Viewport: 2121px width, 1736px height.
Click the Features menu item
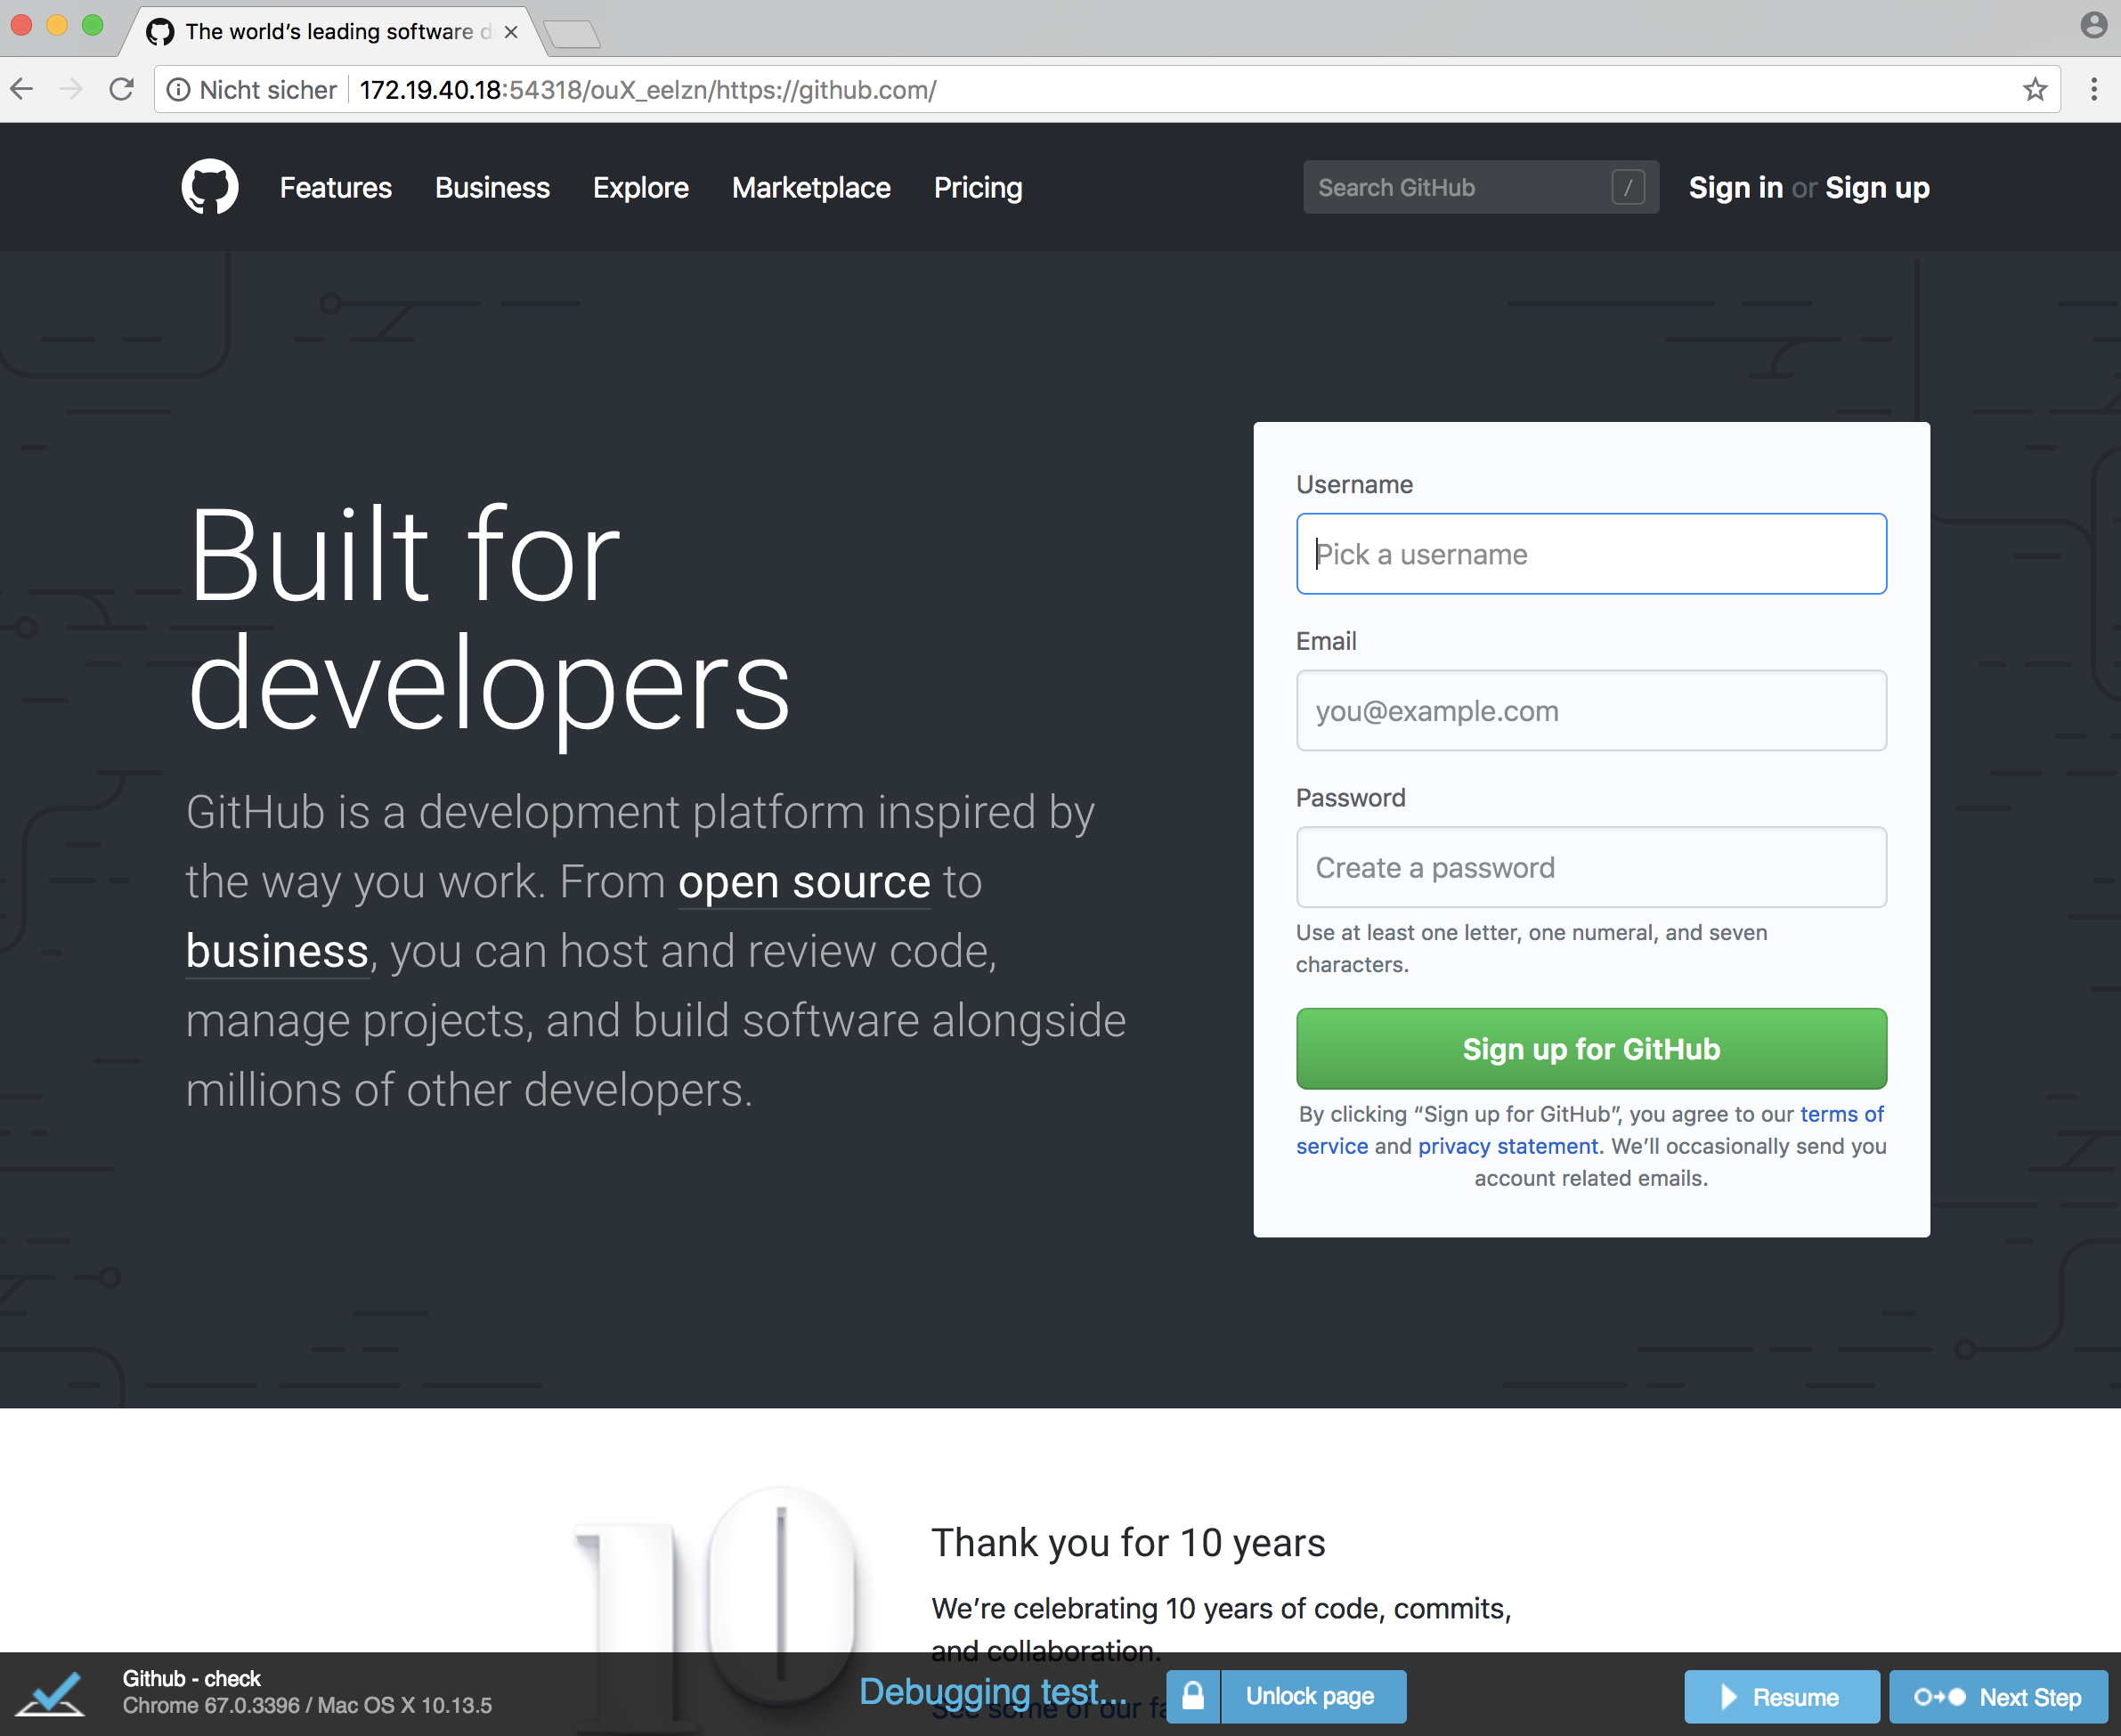337,187
